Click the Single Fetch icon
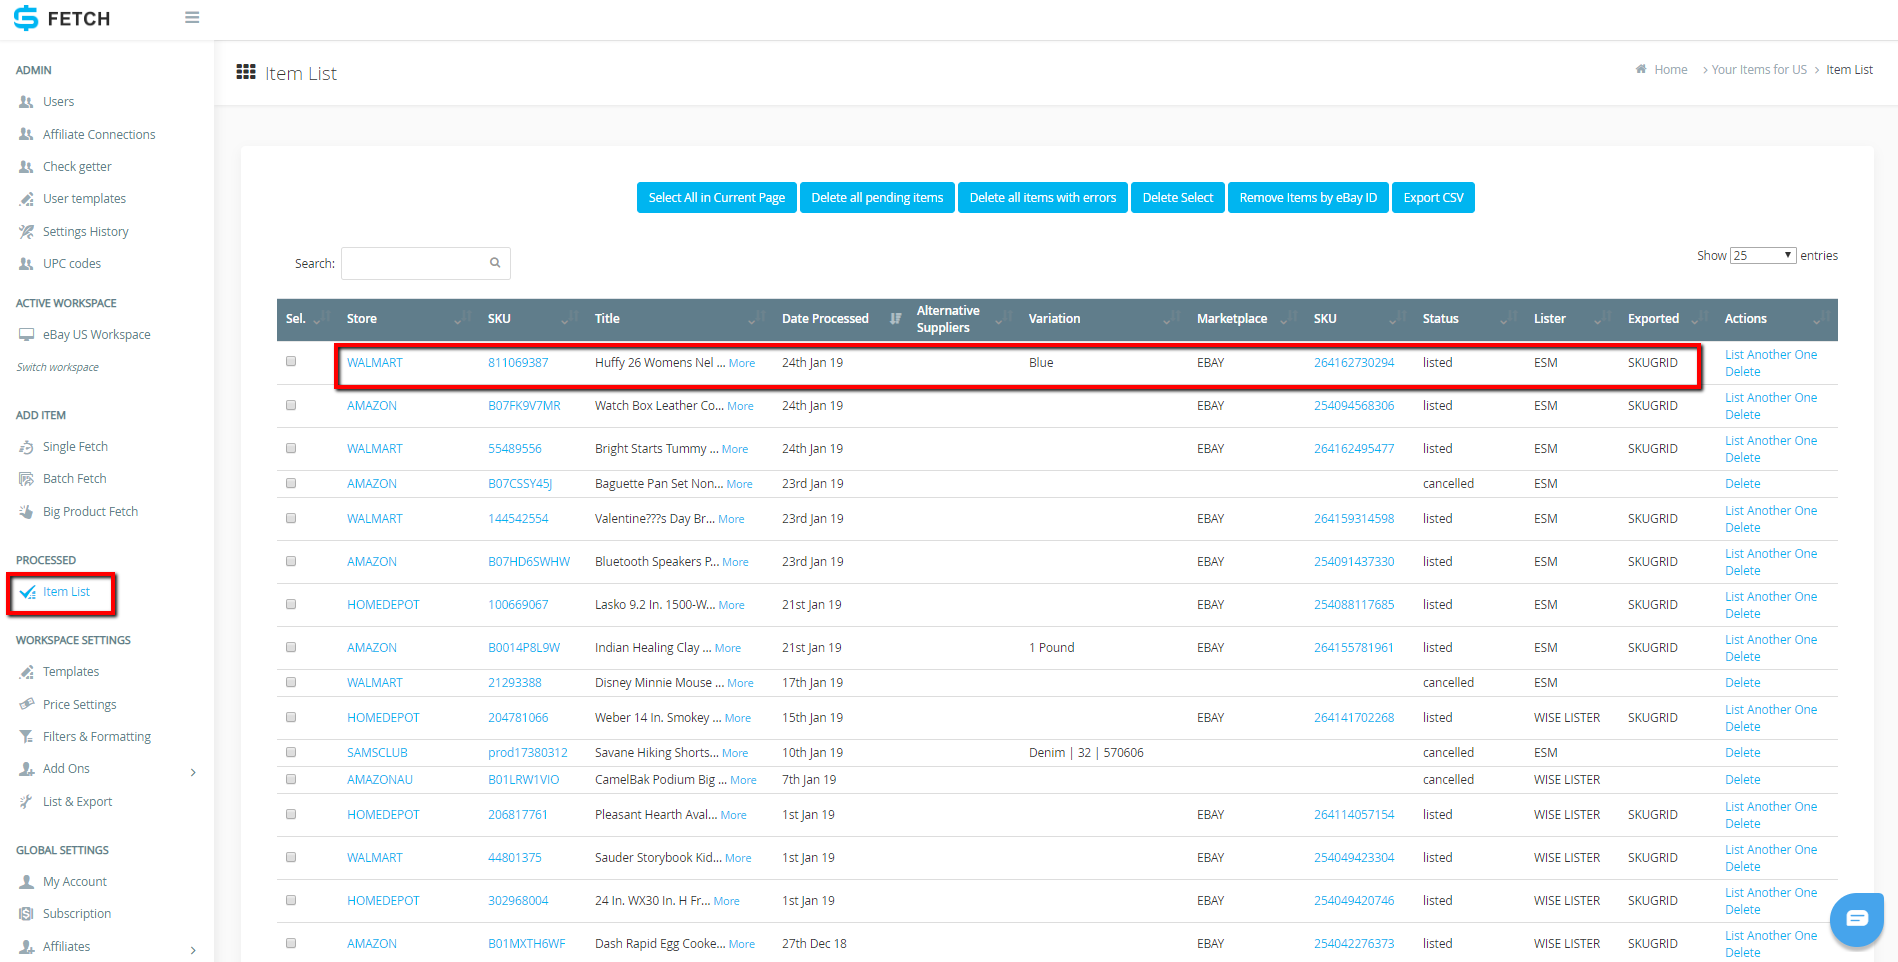The width and height of the screenshot is (1898, 962). coord(27,447)
